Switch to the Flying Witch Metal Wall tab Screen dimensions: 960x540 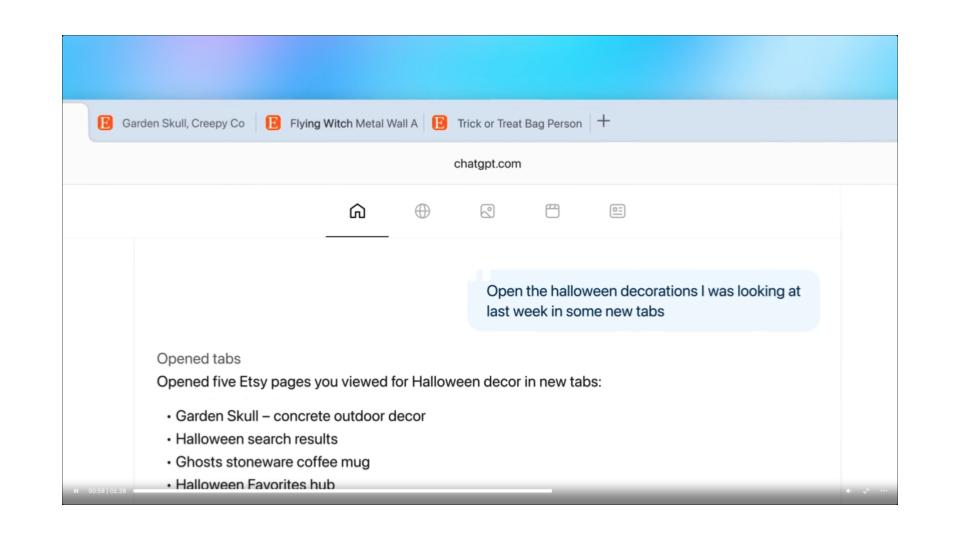coord(340,123)
